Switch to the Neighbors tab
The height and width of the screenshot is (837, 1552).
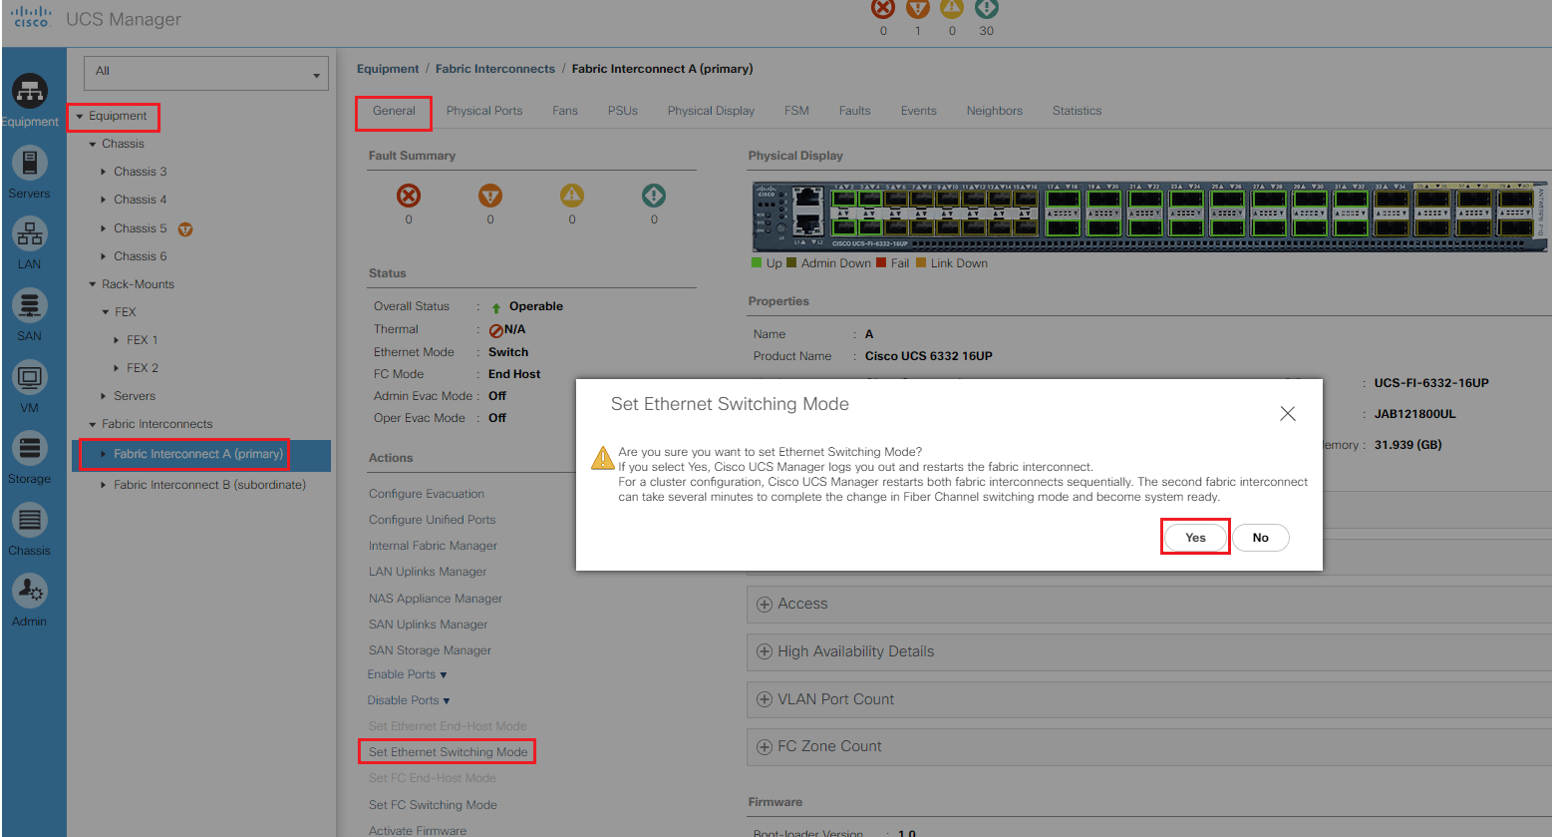coord(994,111)
